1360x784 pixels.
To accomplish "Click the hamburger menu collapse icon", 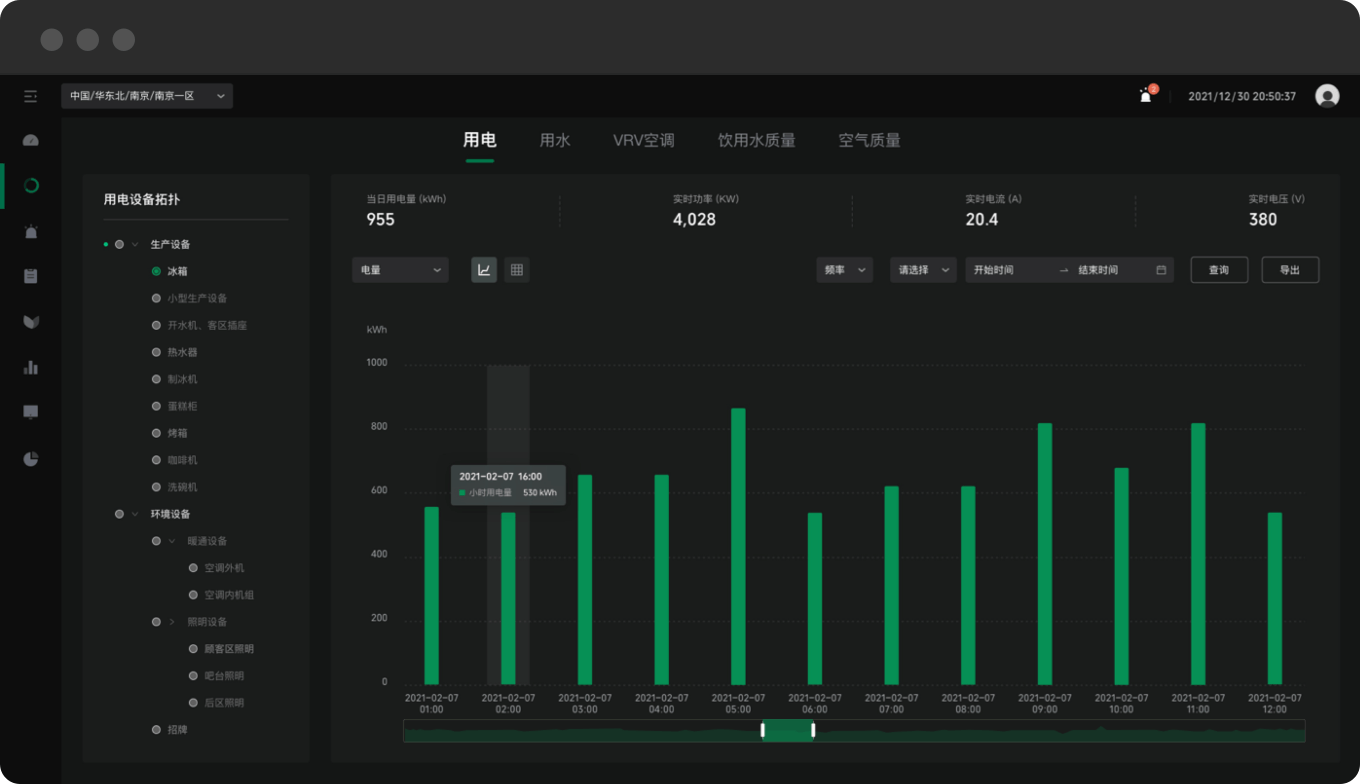I will [31, 96].
